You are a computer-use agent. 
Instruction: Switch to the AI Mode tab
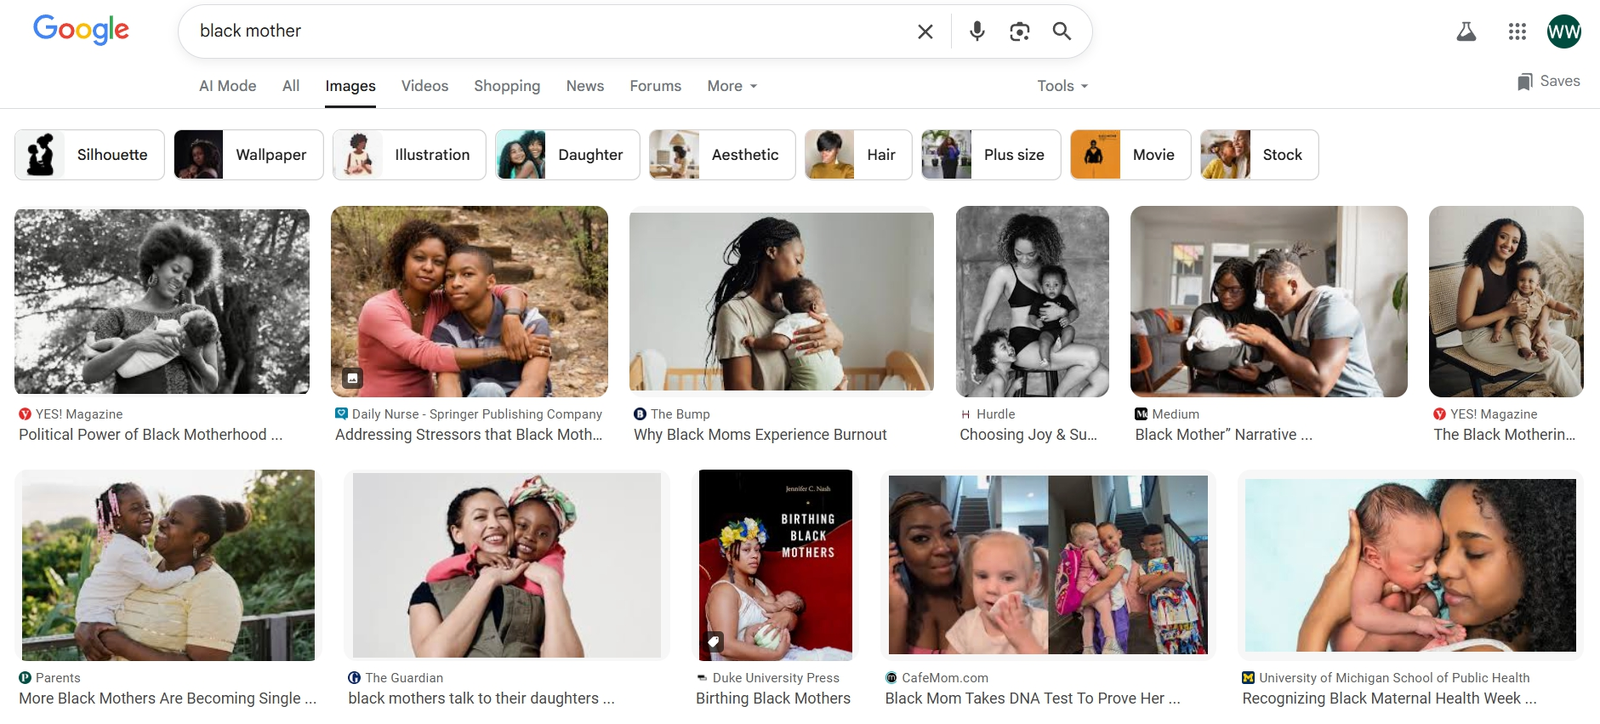click(228, 86)
